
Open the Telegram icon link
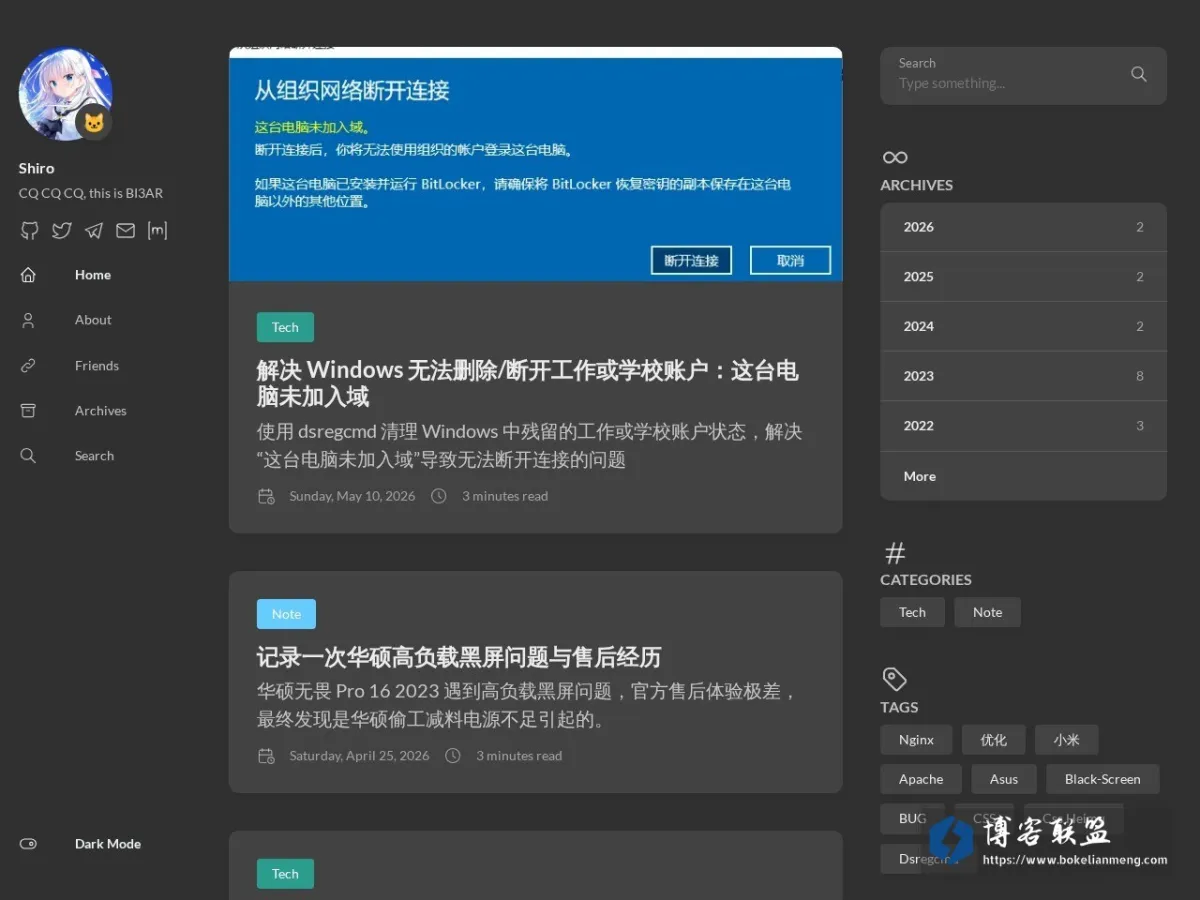94,231
